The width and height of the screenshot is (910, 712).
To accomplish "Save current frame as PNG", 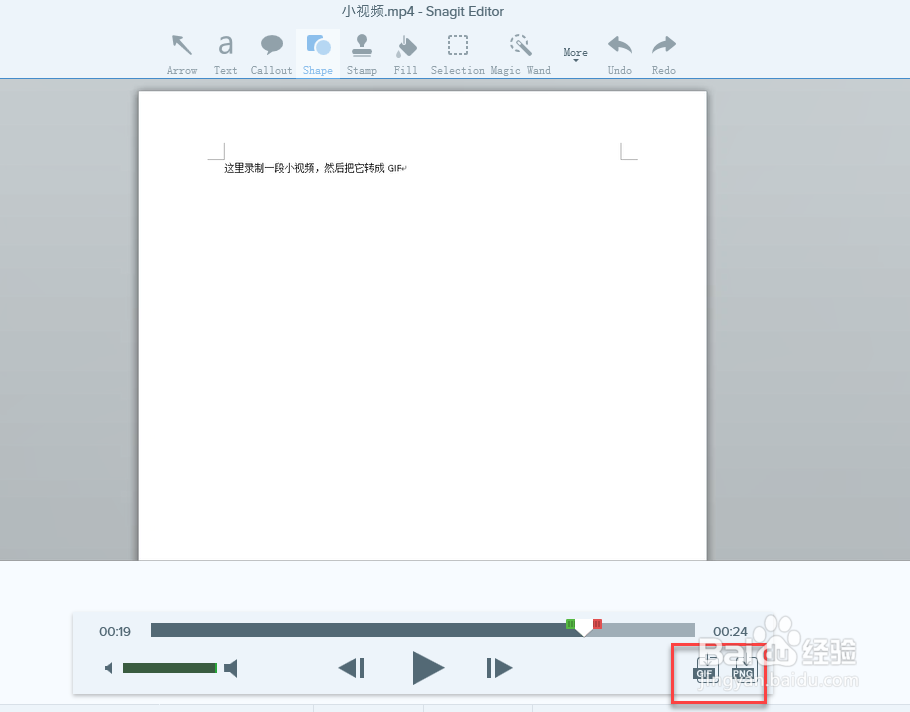I will pos(744,667).
